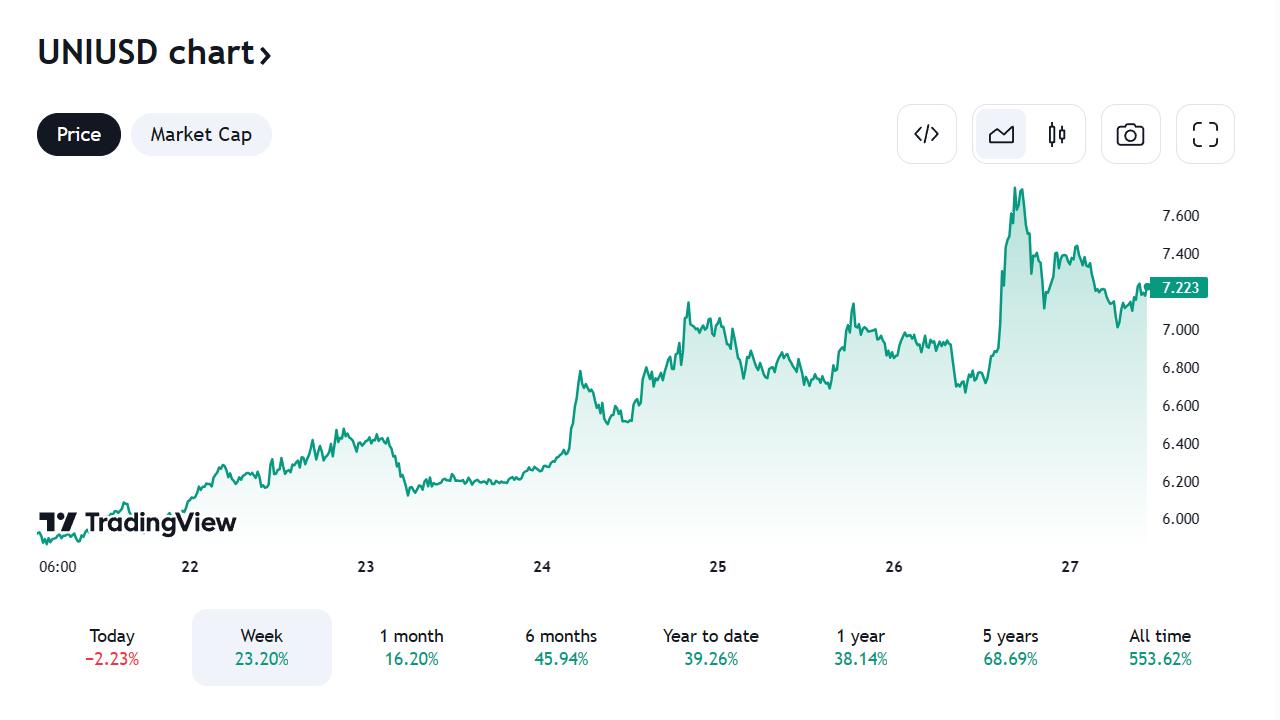Take a chart snapshot with camera icon

pos(1130,134)
